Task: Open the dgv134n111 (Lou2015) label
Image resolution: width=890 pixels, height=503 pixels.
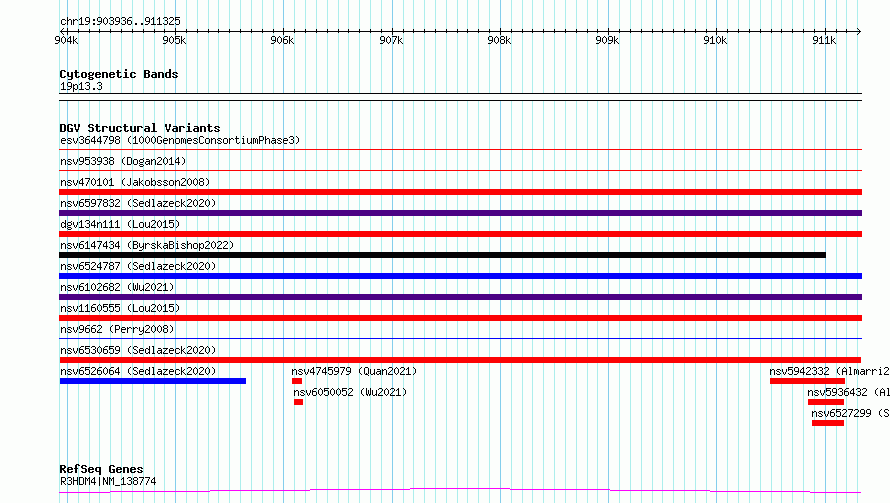Action: tap(120, 224)
